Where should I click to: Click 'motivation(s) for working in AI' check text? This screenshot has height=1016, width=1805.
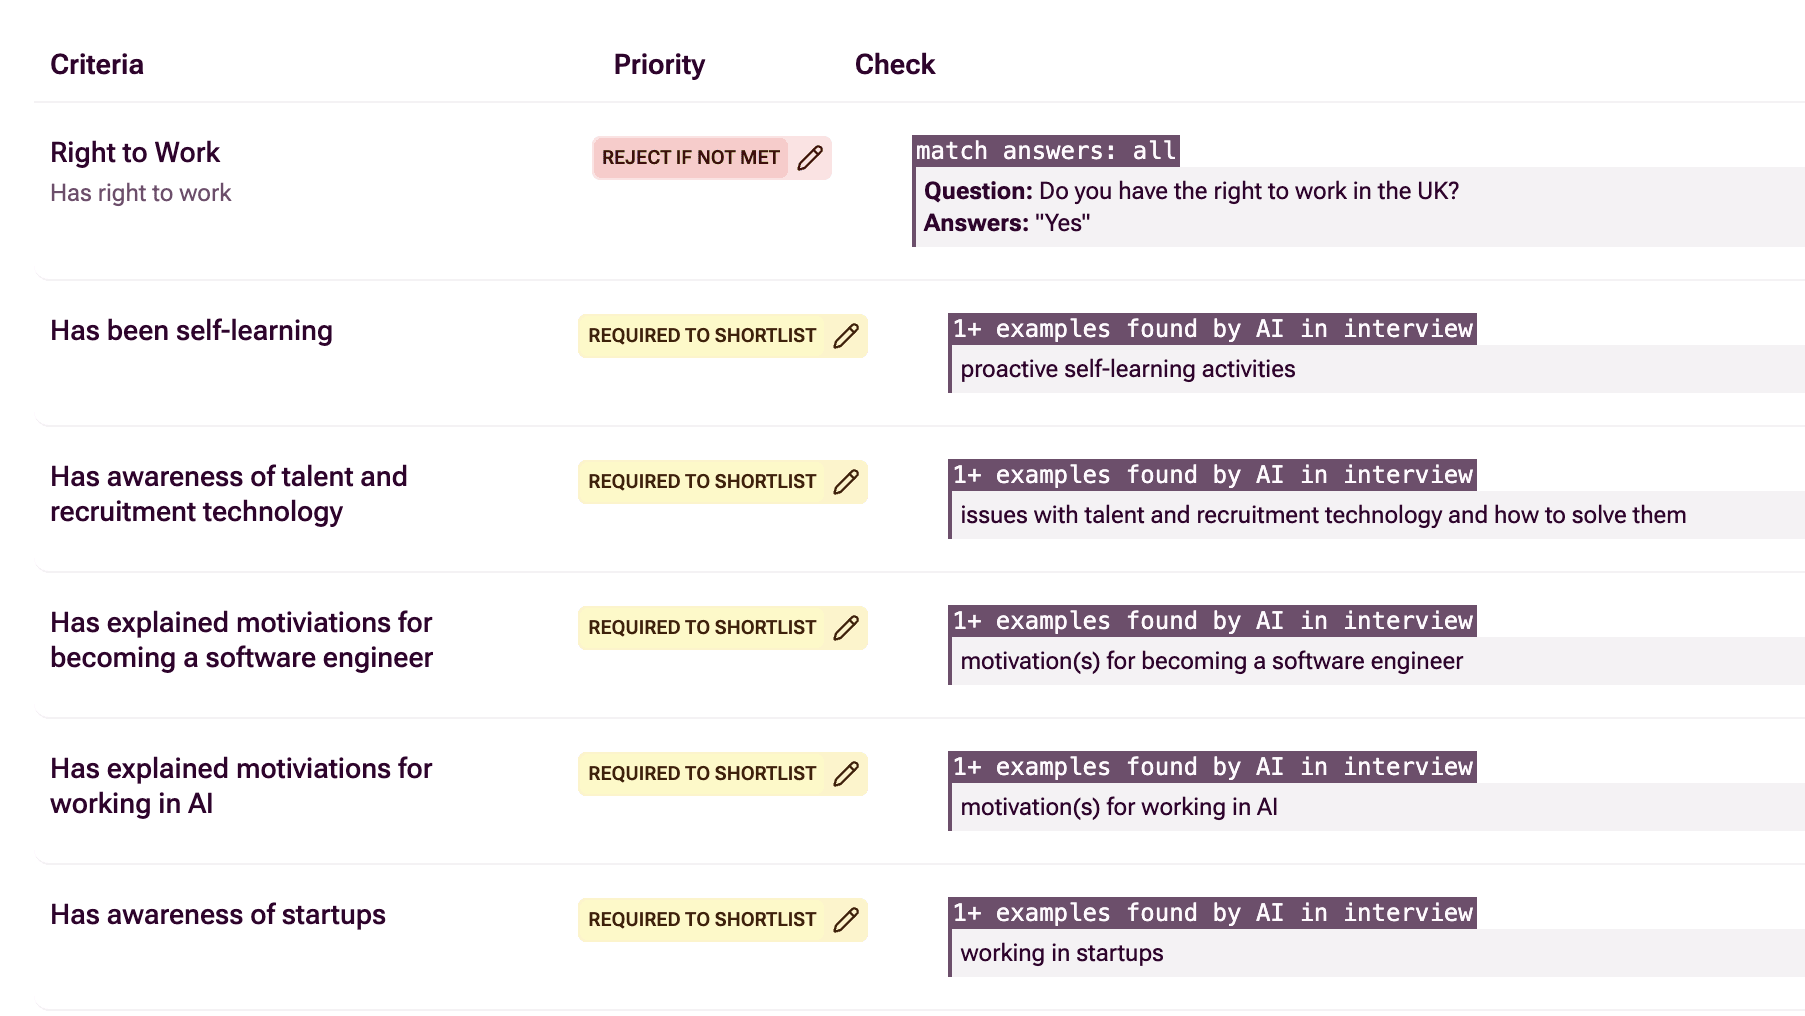[x=1118, y=807]
